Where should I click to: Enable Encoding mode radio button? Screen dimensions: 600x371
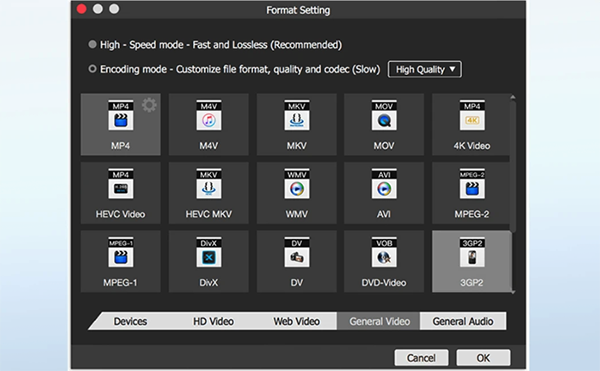(x=92, y=69)
